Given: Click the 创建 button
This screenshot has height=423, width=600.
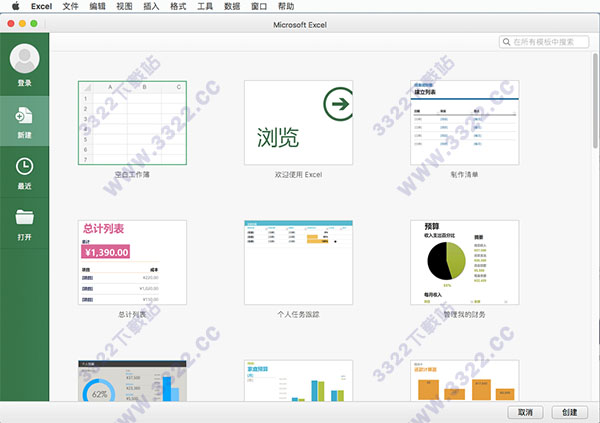Looking at the screenshot, I should pos(570,412).
